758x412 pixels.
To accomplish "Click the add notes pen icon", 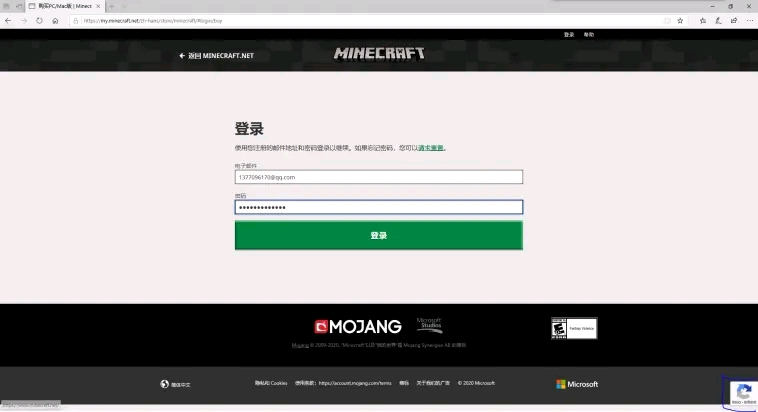I will 718,21.
